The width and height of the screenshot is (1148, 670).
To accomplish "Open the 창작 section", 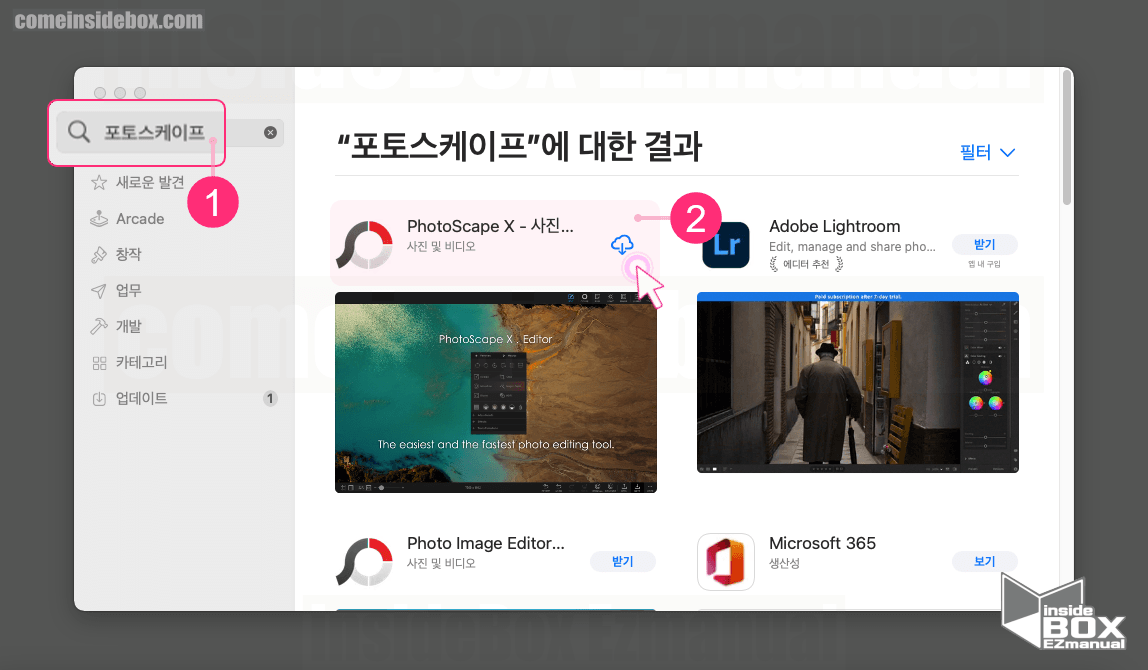I will tap(128, 254).
